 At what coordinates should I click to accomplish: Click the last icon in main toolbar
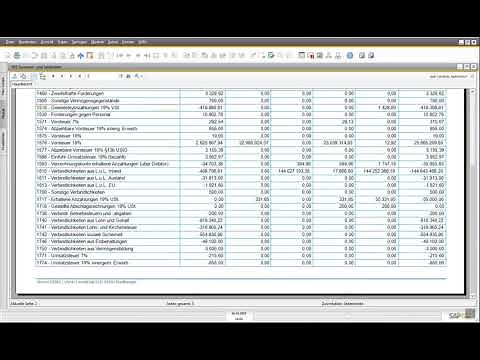pyautogui.click(x=371, y=55)
